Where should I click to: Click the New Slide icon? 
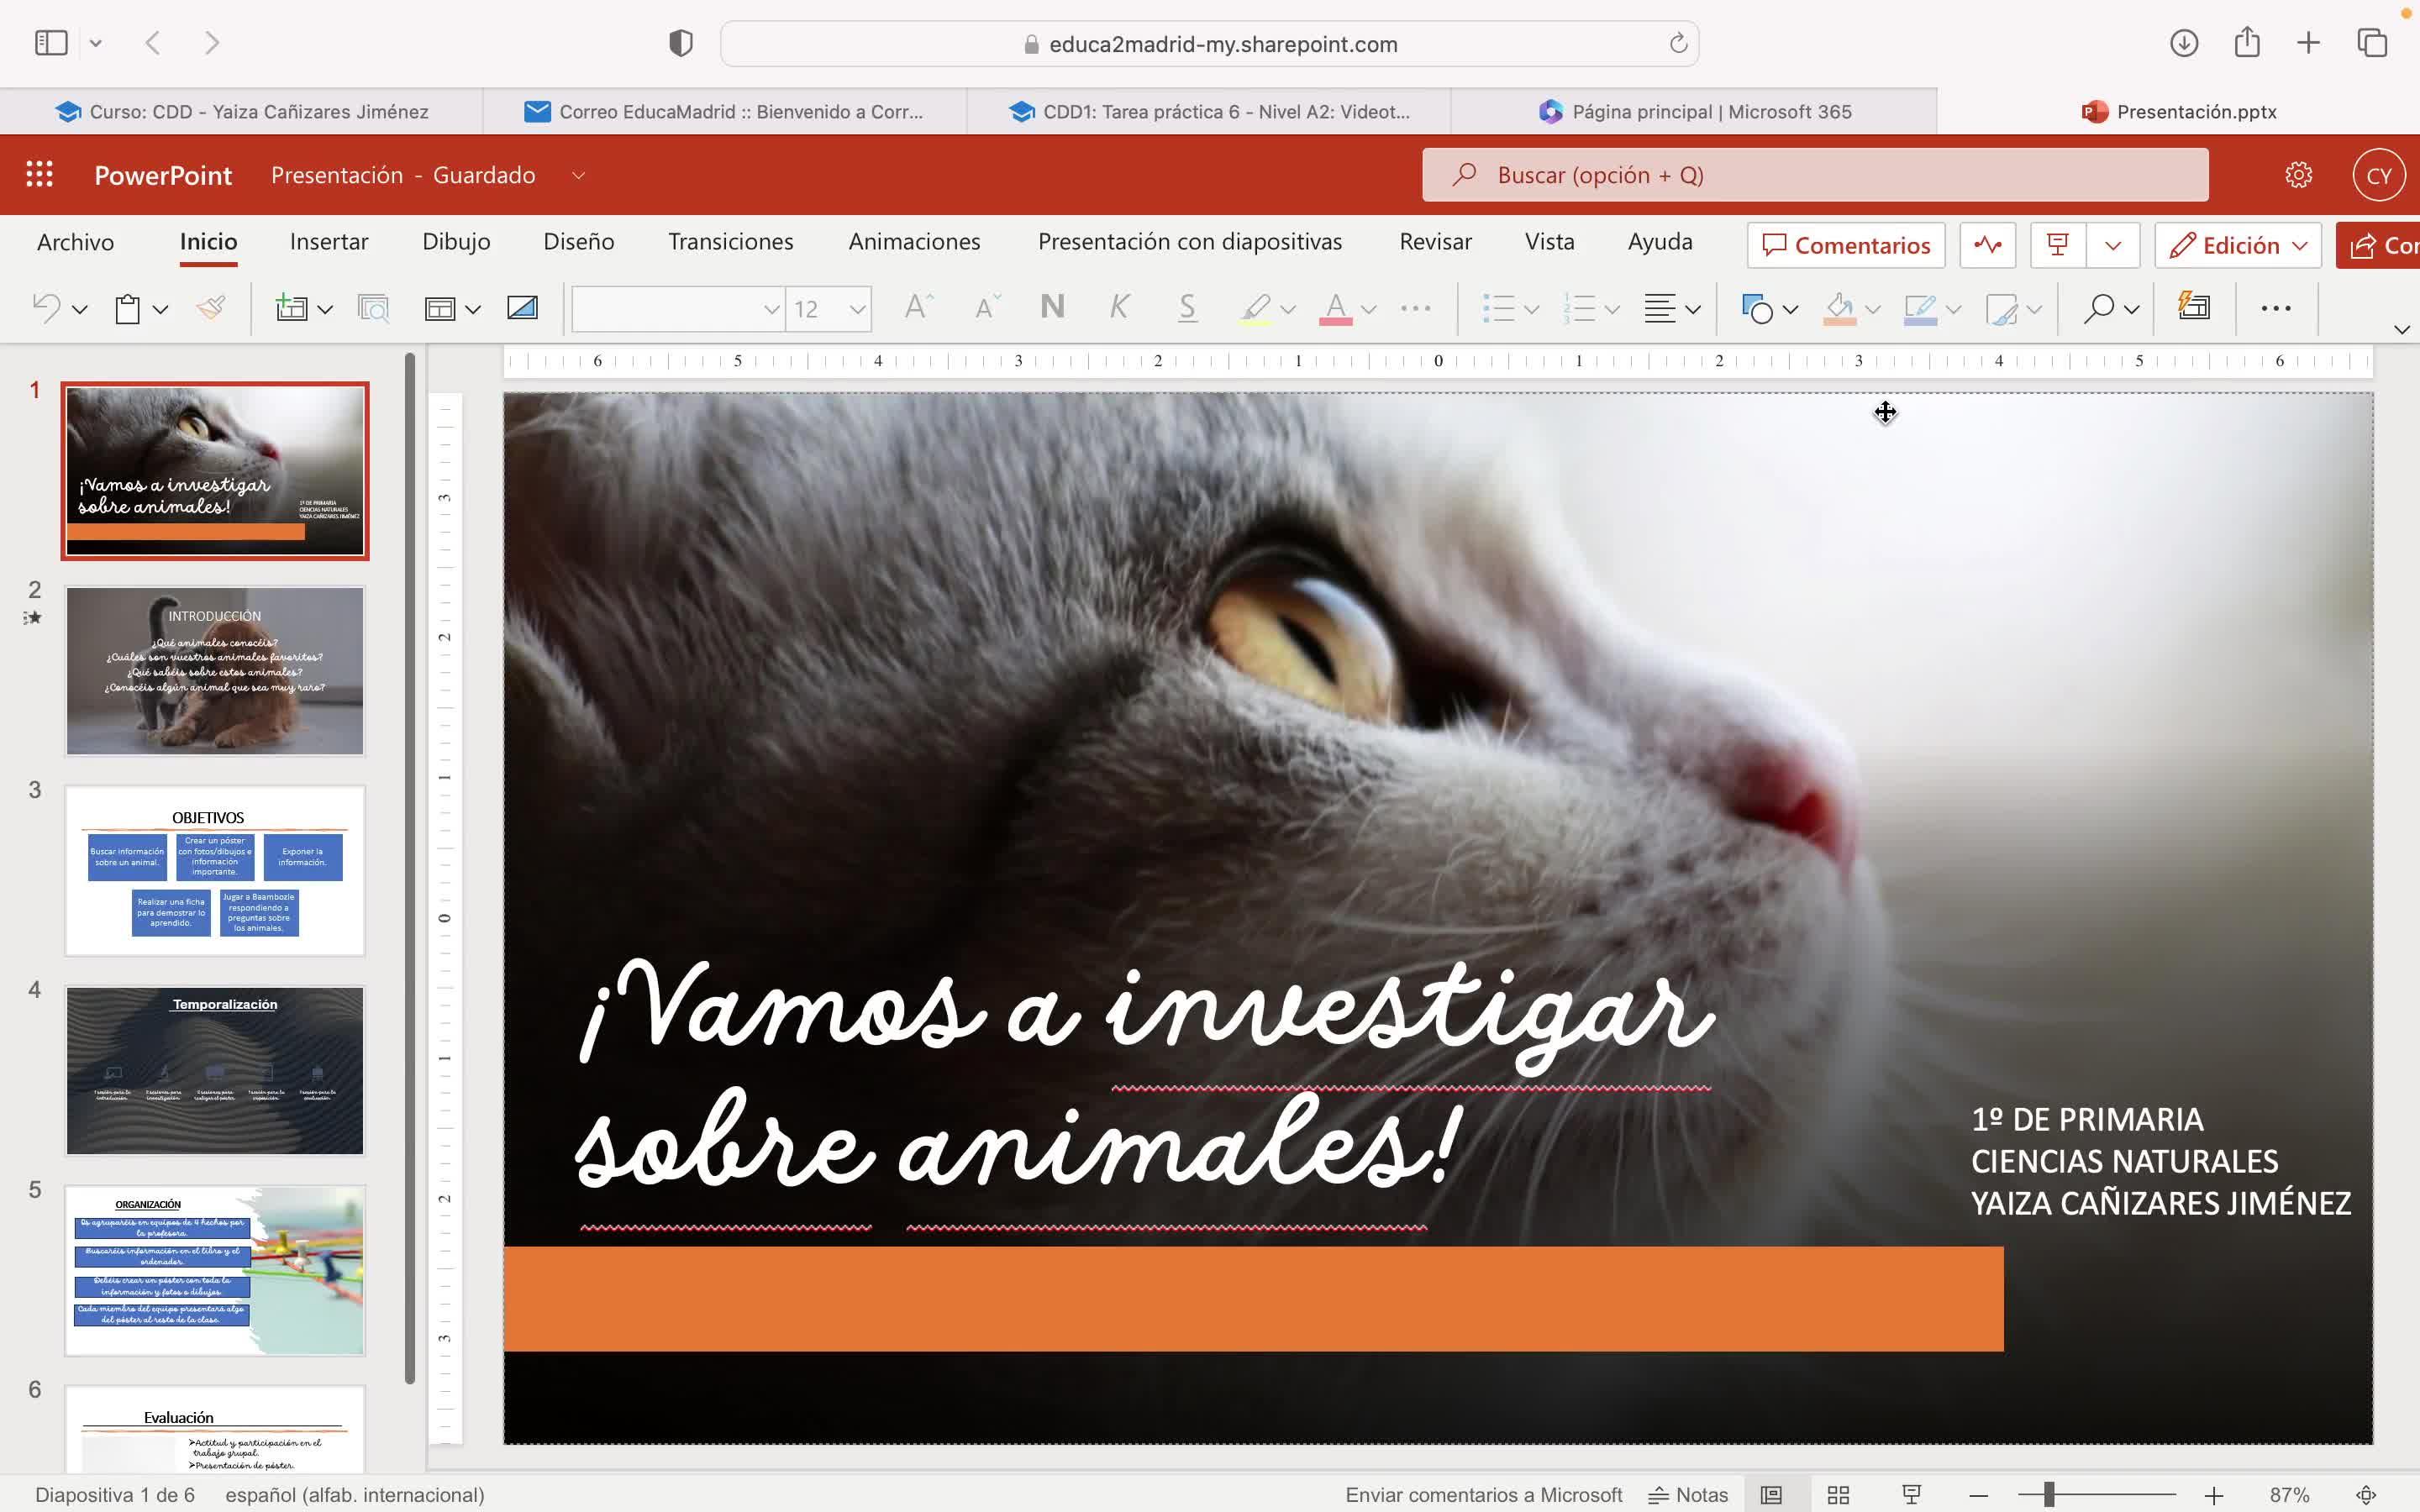coord(291,308)
